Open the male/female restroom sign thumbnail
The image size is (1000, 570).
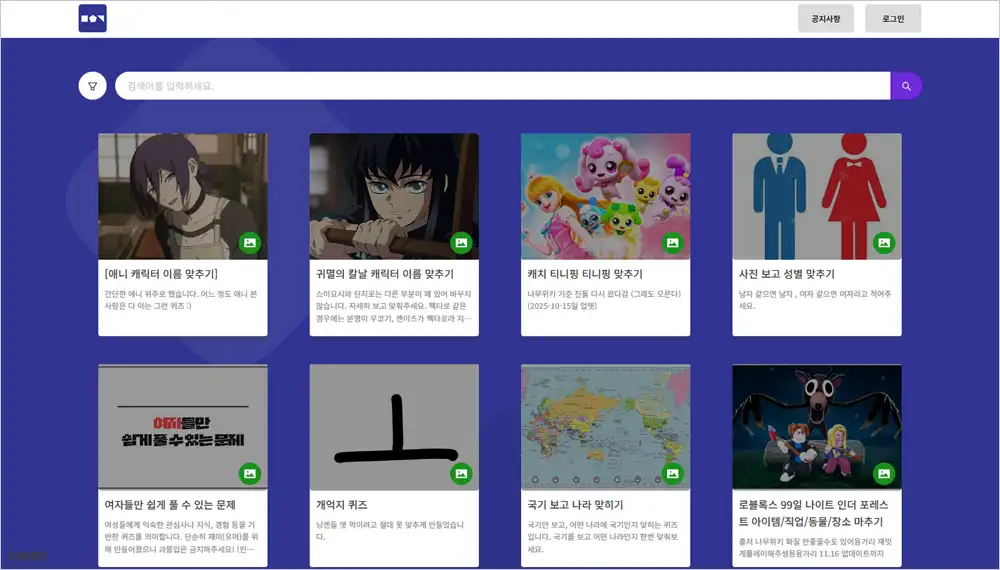(817, 196)
